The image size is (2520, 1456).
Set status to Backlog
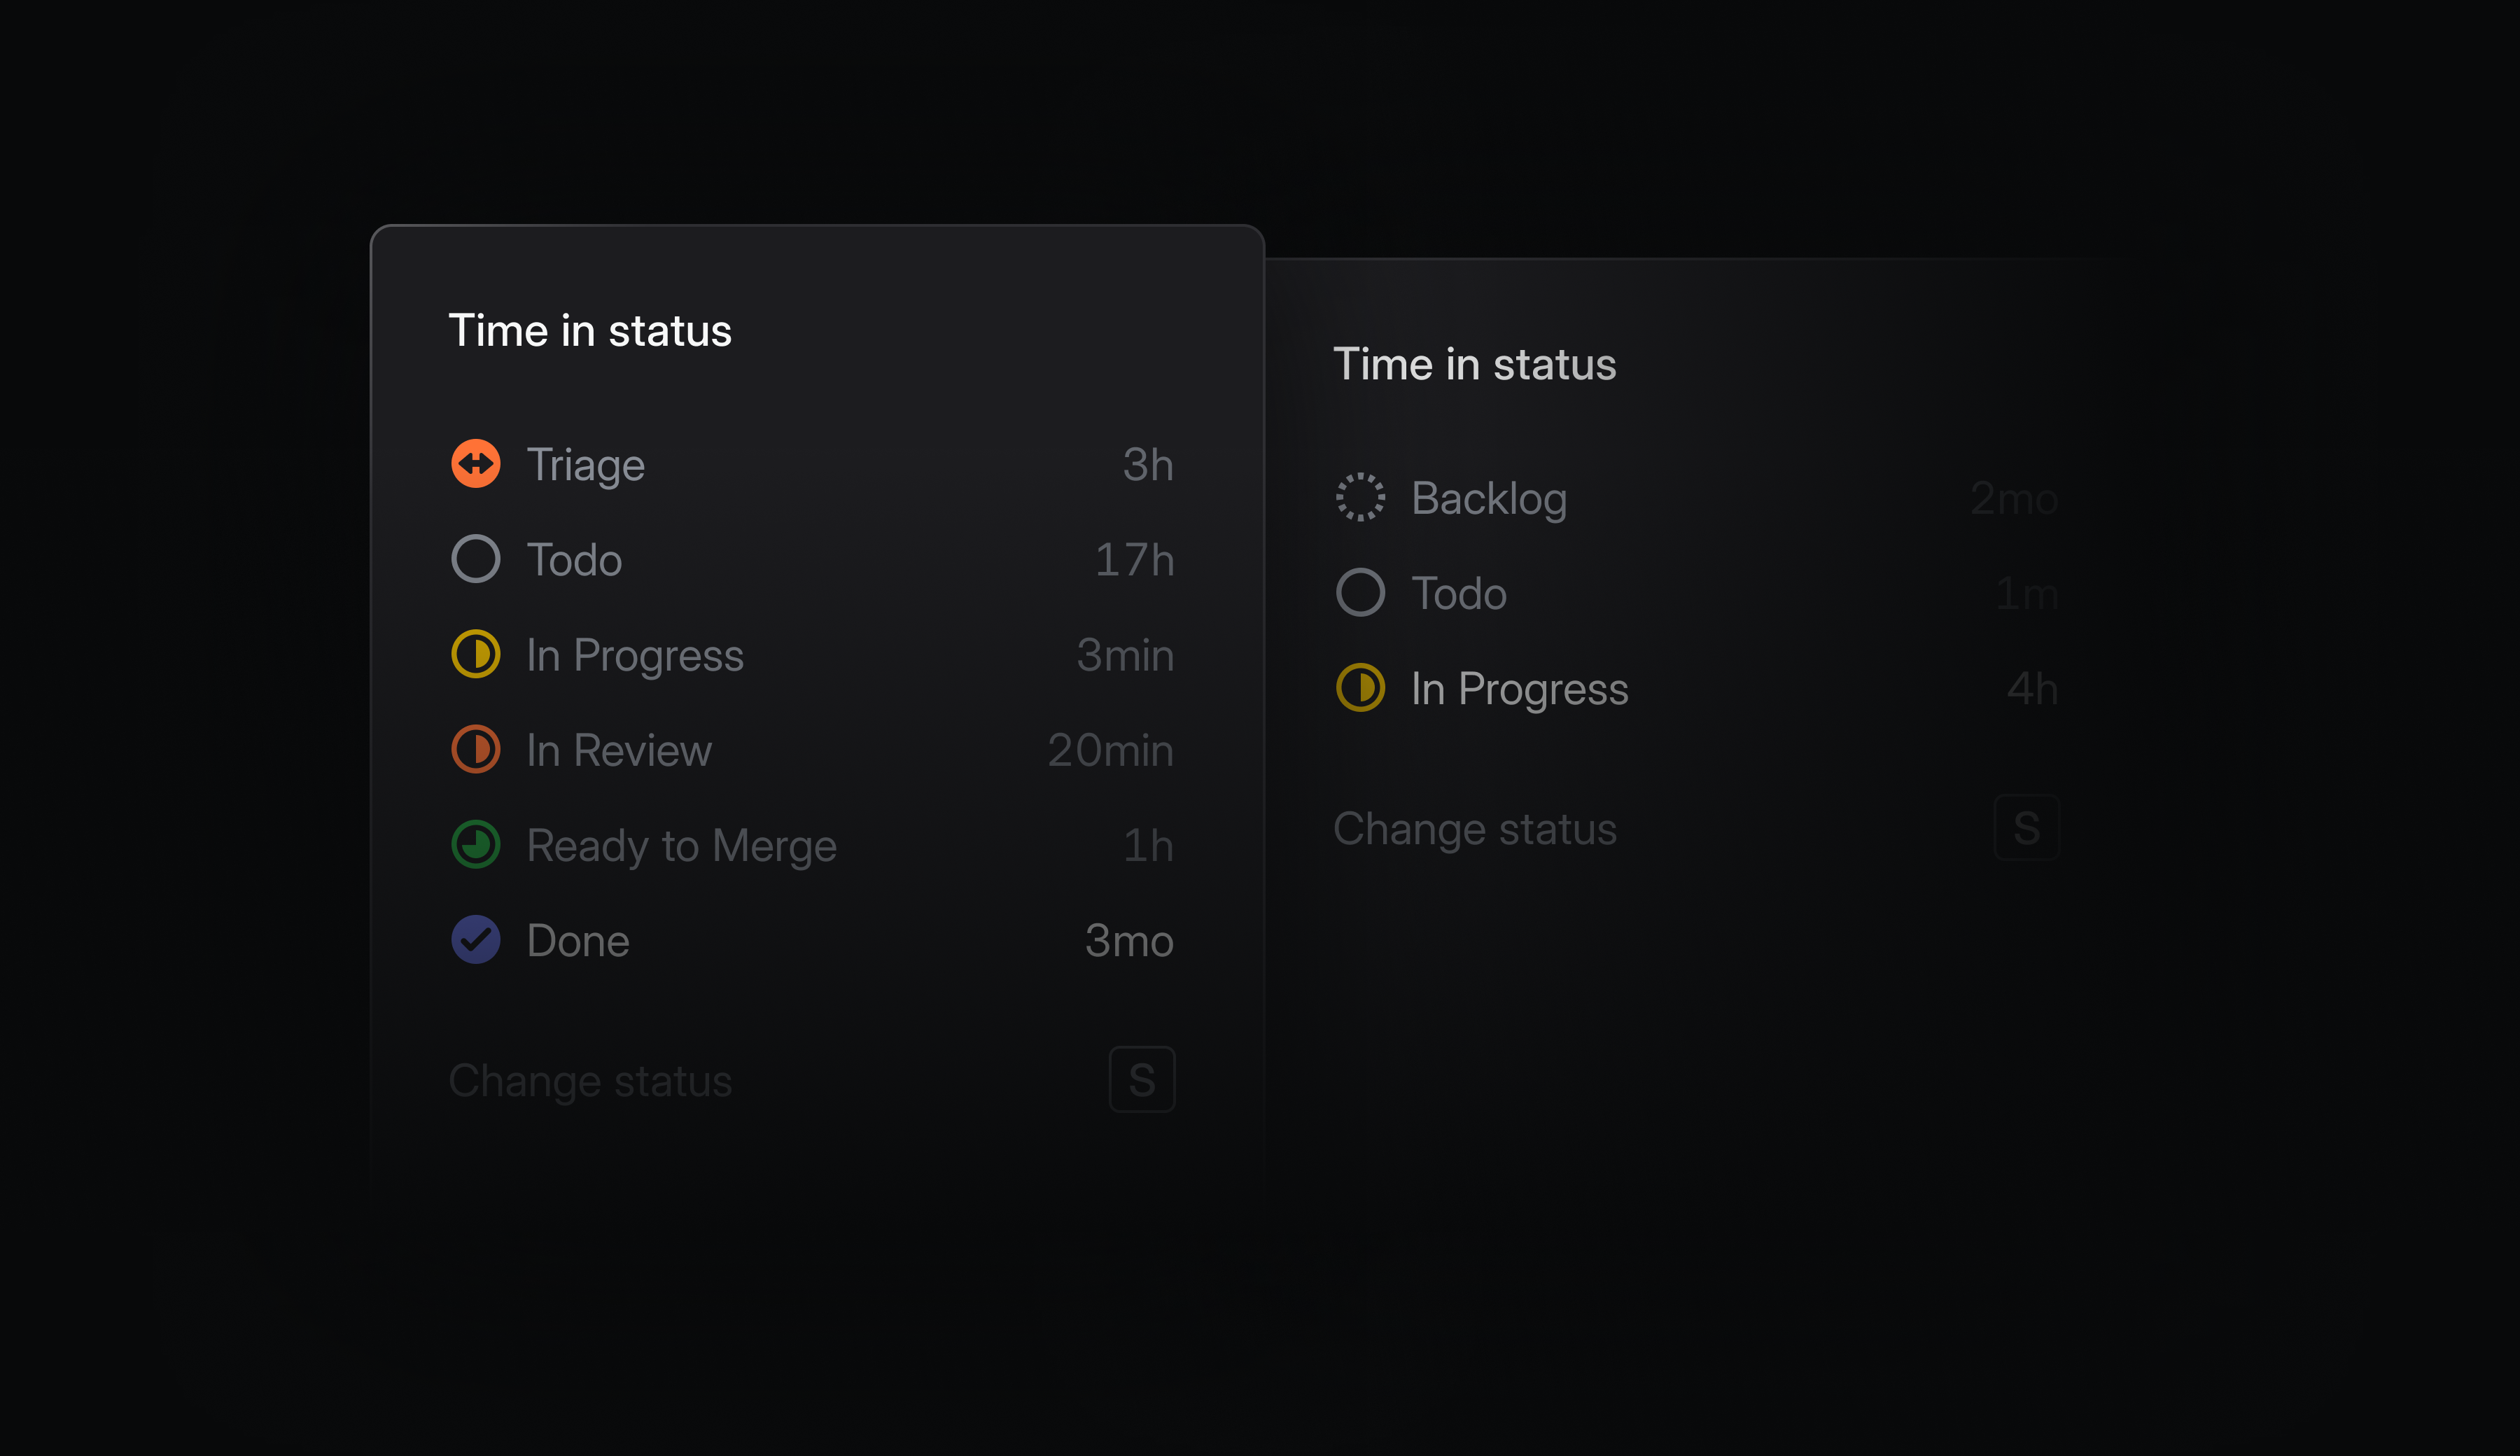[1489, 498]
